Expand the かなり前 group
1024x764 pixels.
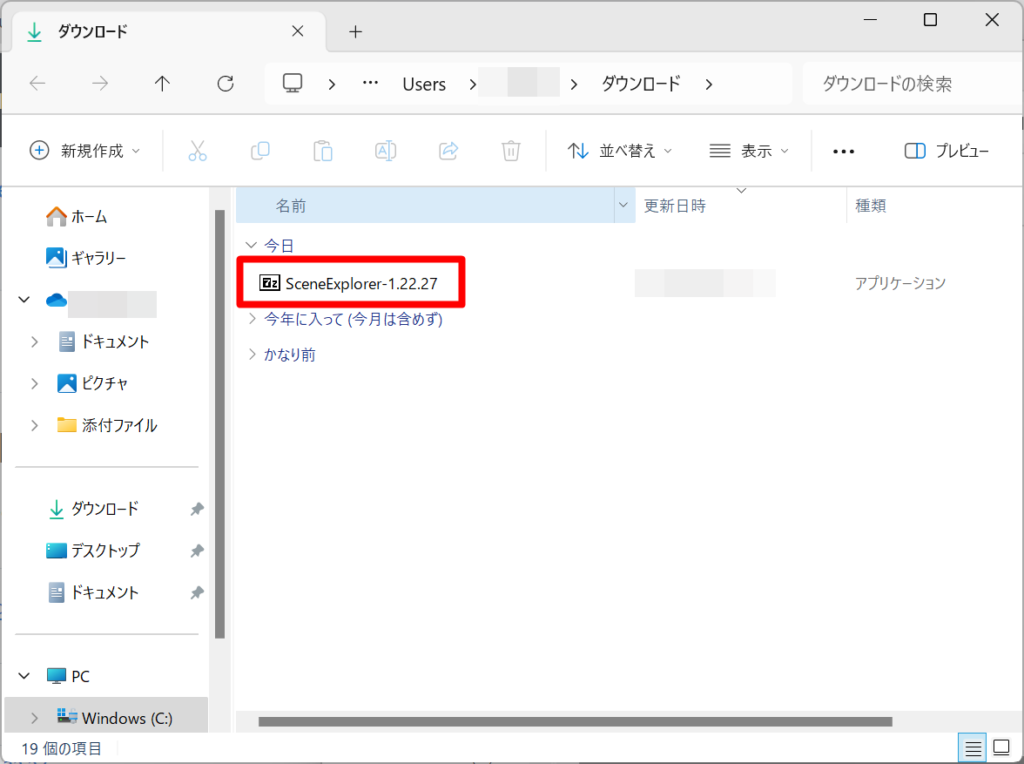(251, 353)
